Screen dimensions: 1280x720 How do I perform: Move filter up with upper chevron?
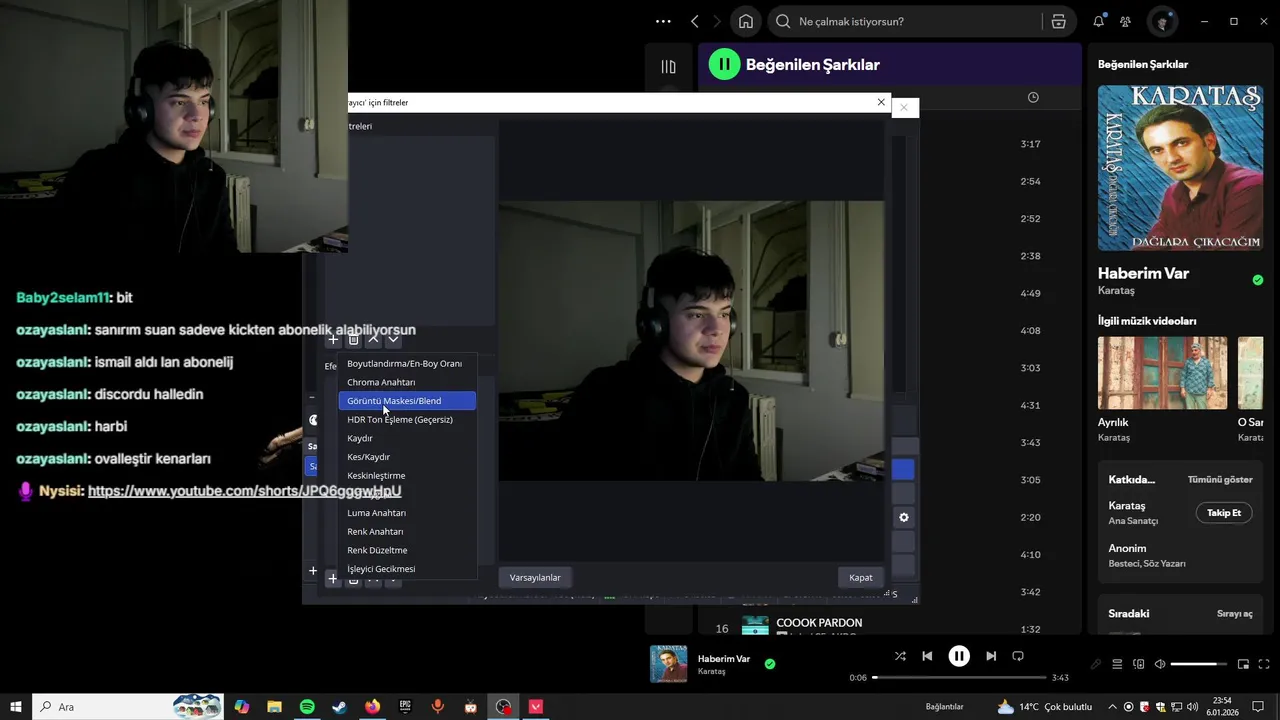[x=373, y=340]
